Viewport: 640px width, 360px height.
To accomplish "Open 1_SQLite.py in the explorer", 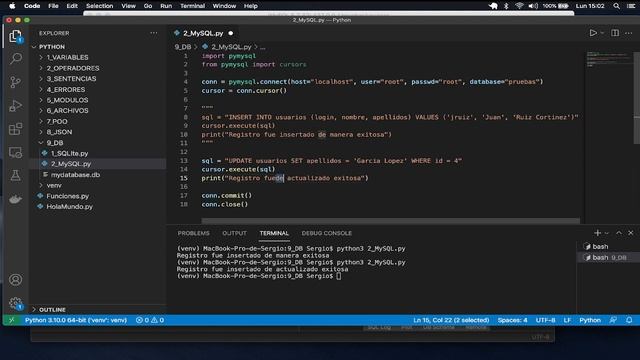I will (x=69, y=153).
